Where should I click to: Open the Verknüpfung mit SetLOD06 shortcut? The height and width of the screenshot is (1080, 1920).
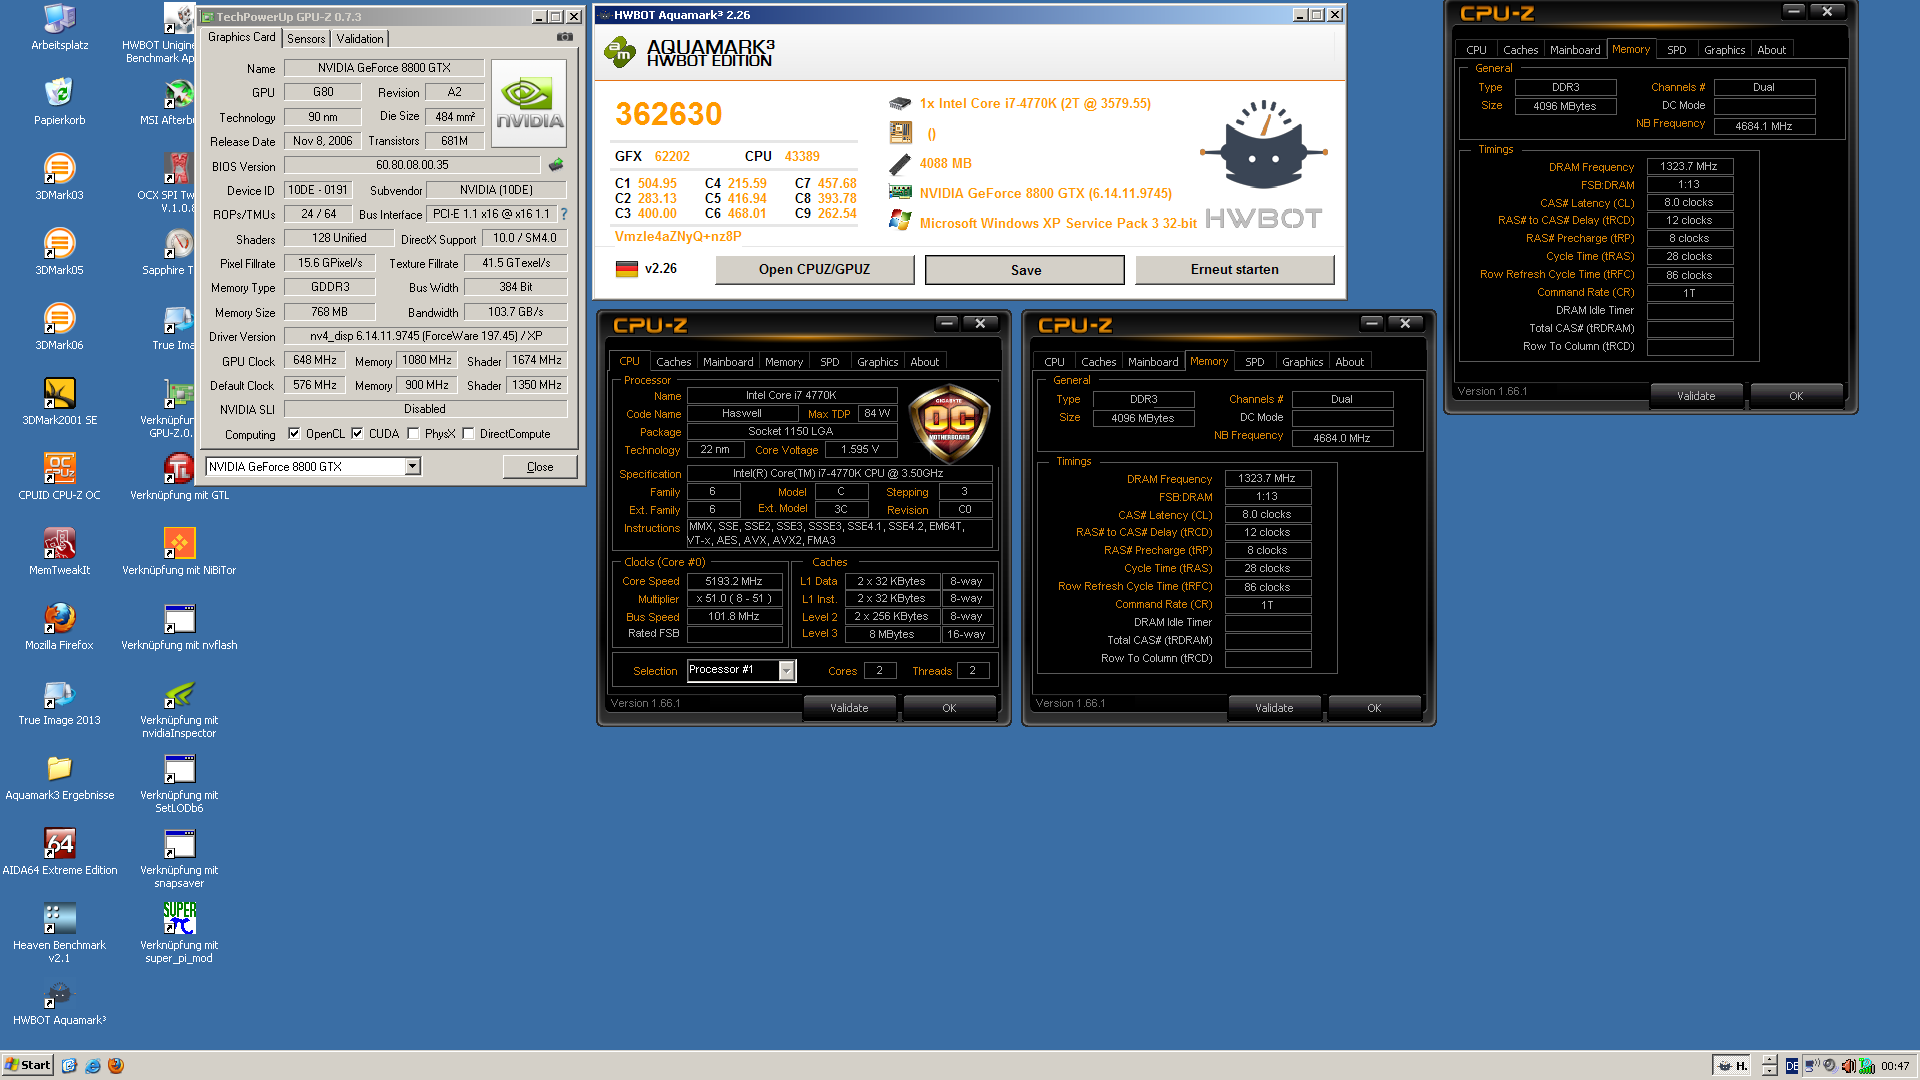(179, 784)
